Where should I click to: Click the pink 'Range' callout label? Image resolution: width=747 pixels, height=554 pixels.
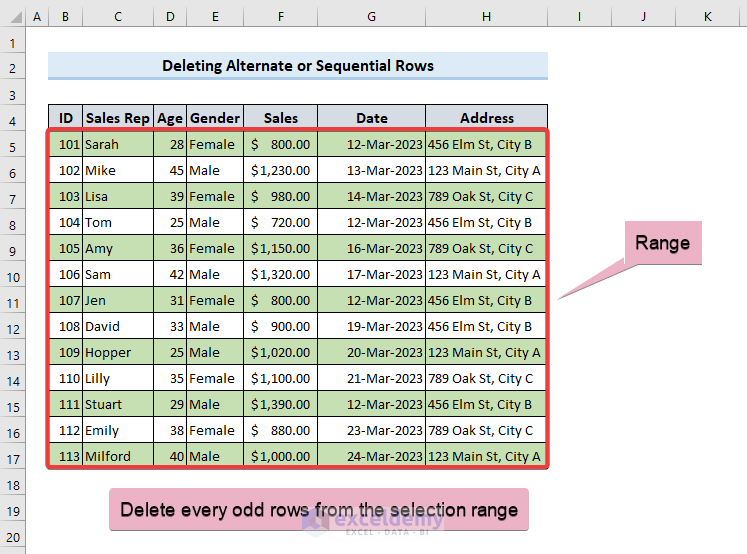tap(663, 242)
